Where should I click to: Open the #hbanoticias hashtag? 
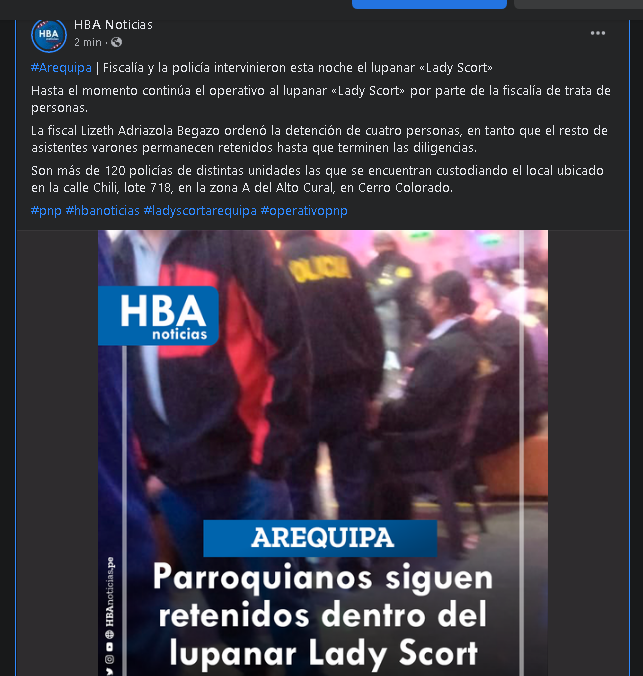[103, 211]
